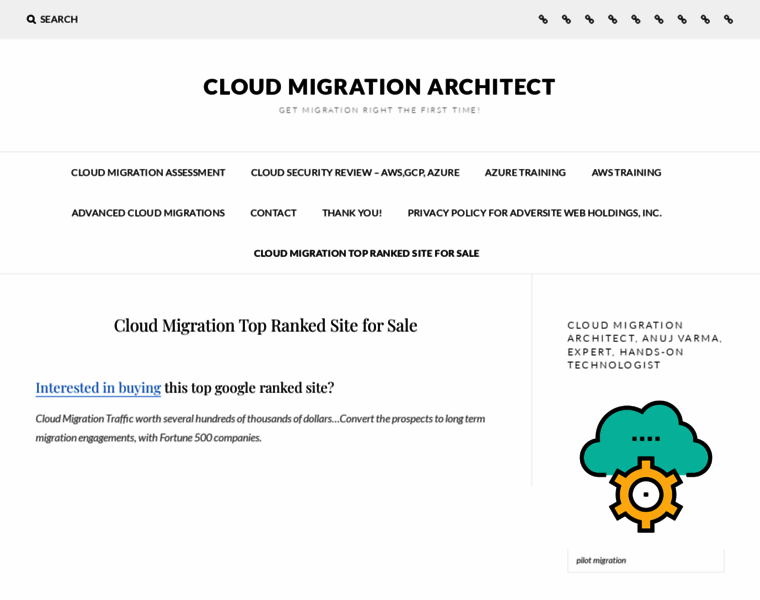The width and height of the screenshot is (760, 600).
Task: Click the second link icon in top bar
Action: tap(566, 19)
